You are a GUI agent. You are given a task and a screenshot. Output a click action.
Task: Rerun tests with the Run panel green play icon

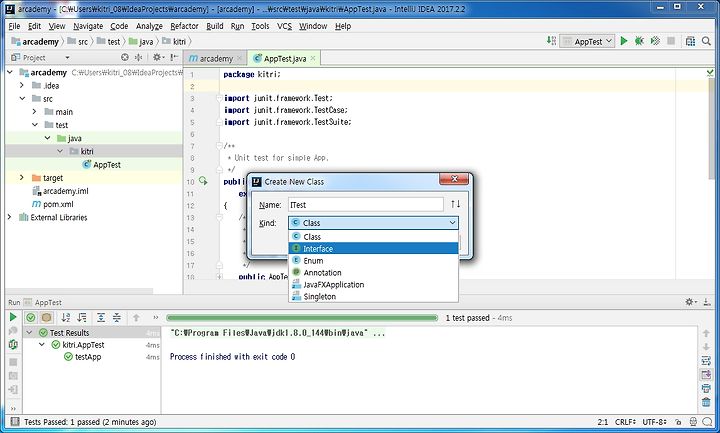tap(13, 317)
